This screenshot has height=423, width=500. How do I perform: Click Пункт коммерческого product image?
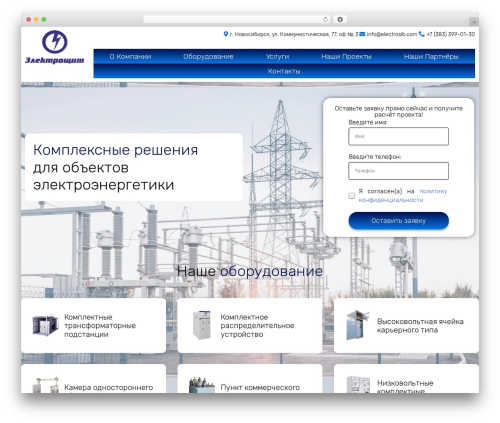202,385
